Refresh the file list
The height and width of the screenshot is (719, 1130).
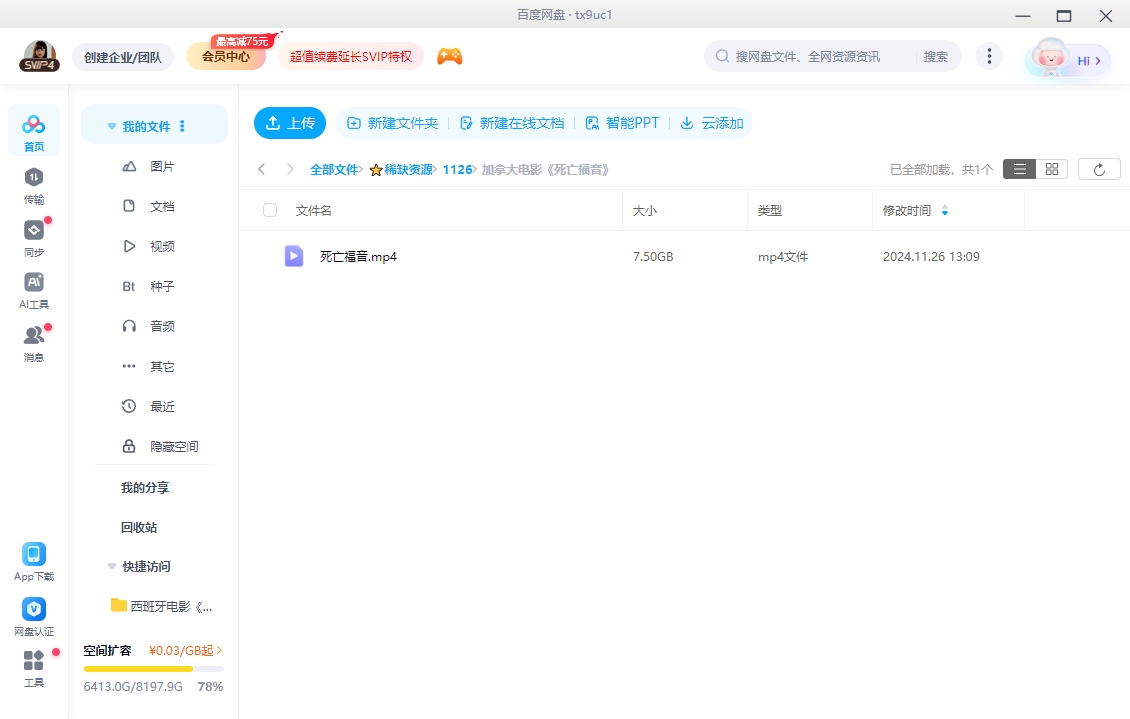point(1099,168)
